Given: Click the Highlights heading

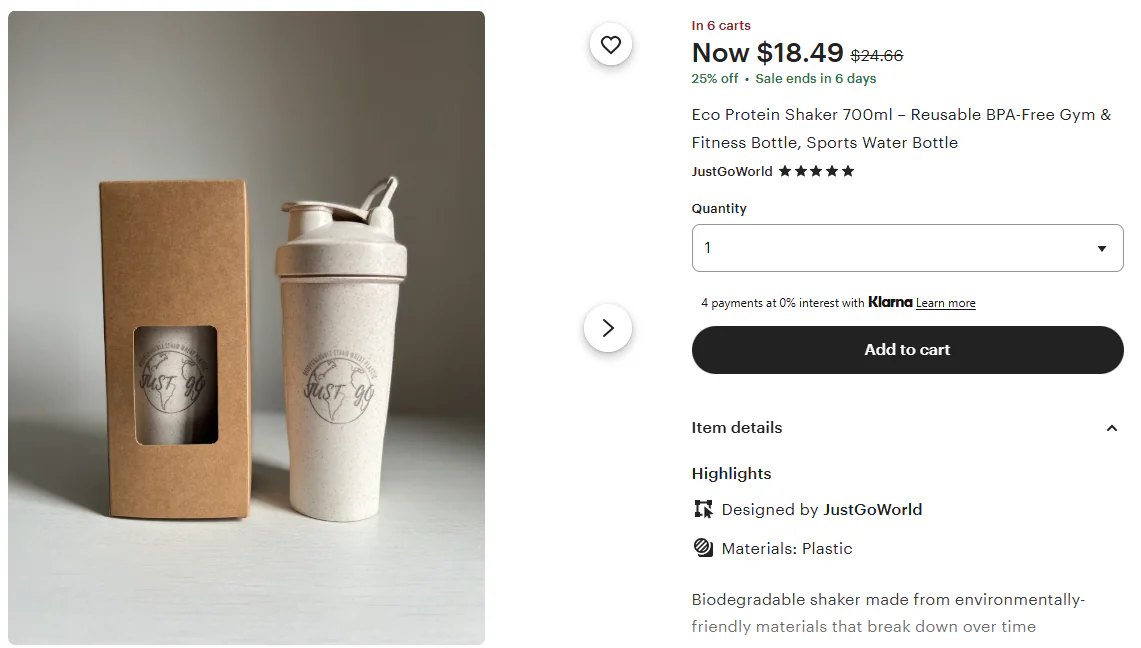Looking at the screenshot, I should [x=731, y=473].
